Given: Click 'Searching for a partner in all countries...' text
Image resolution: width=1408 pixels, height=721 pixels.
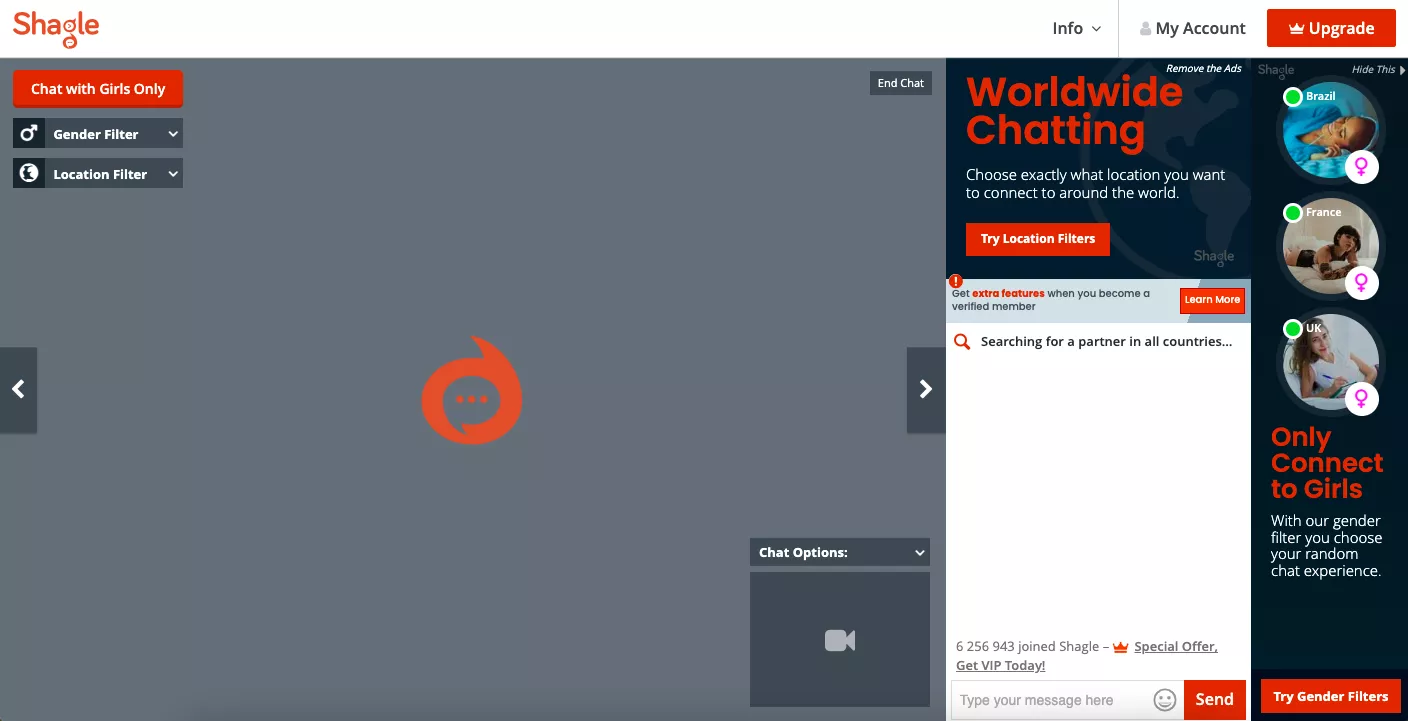Looking at the screenshot, I should [x=1106, y=342].
